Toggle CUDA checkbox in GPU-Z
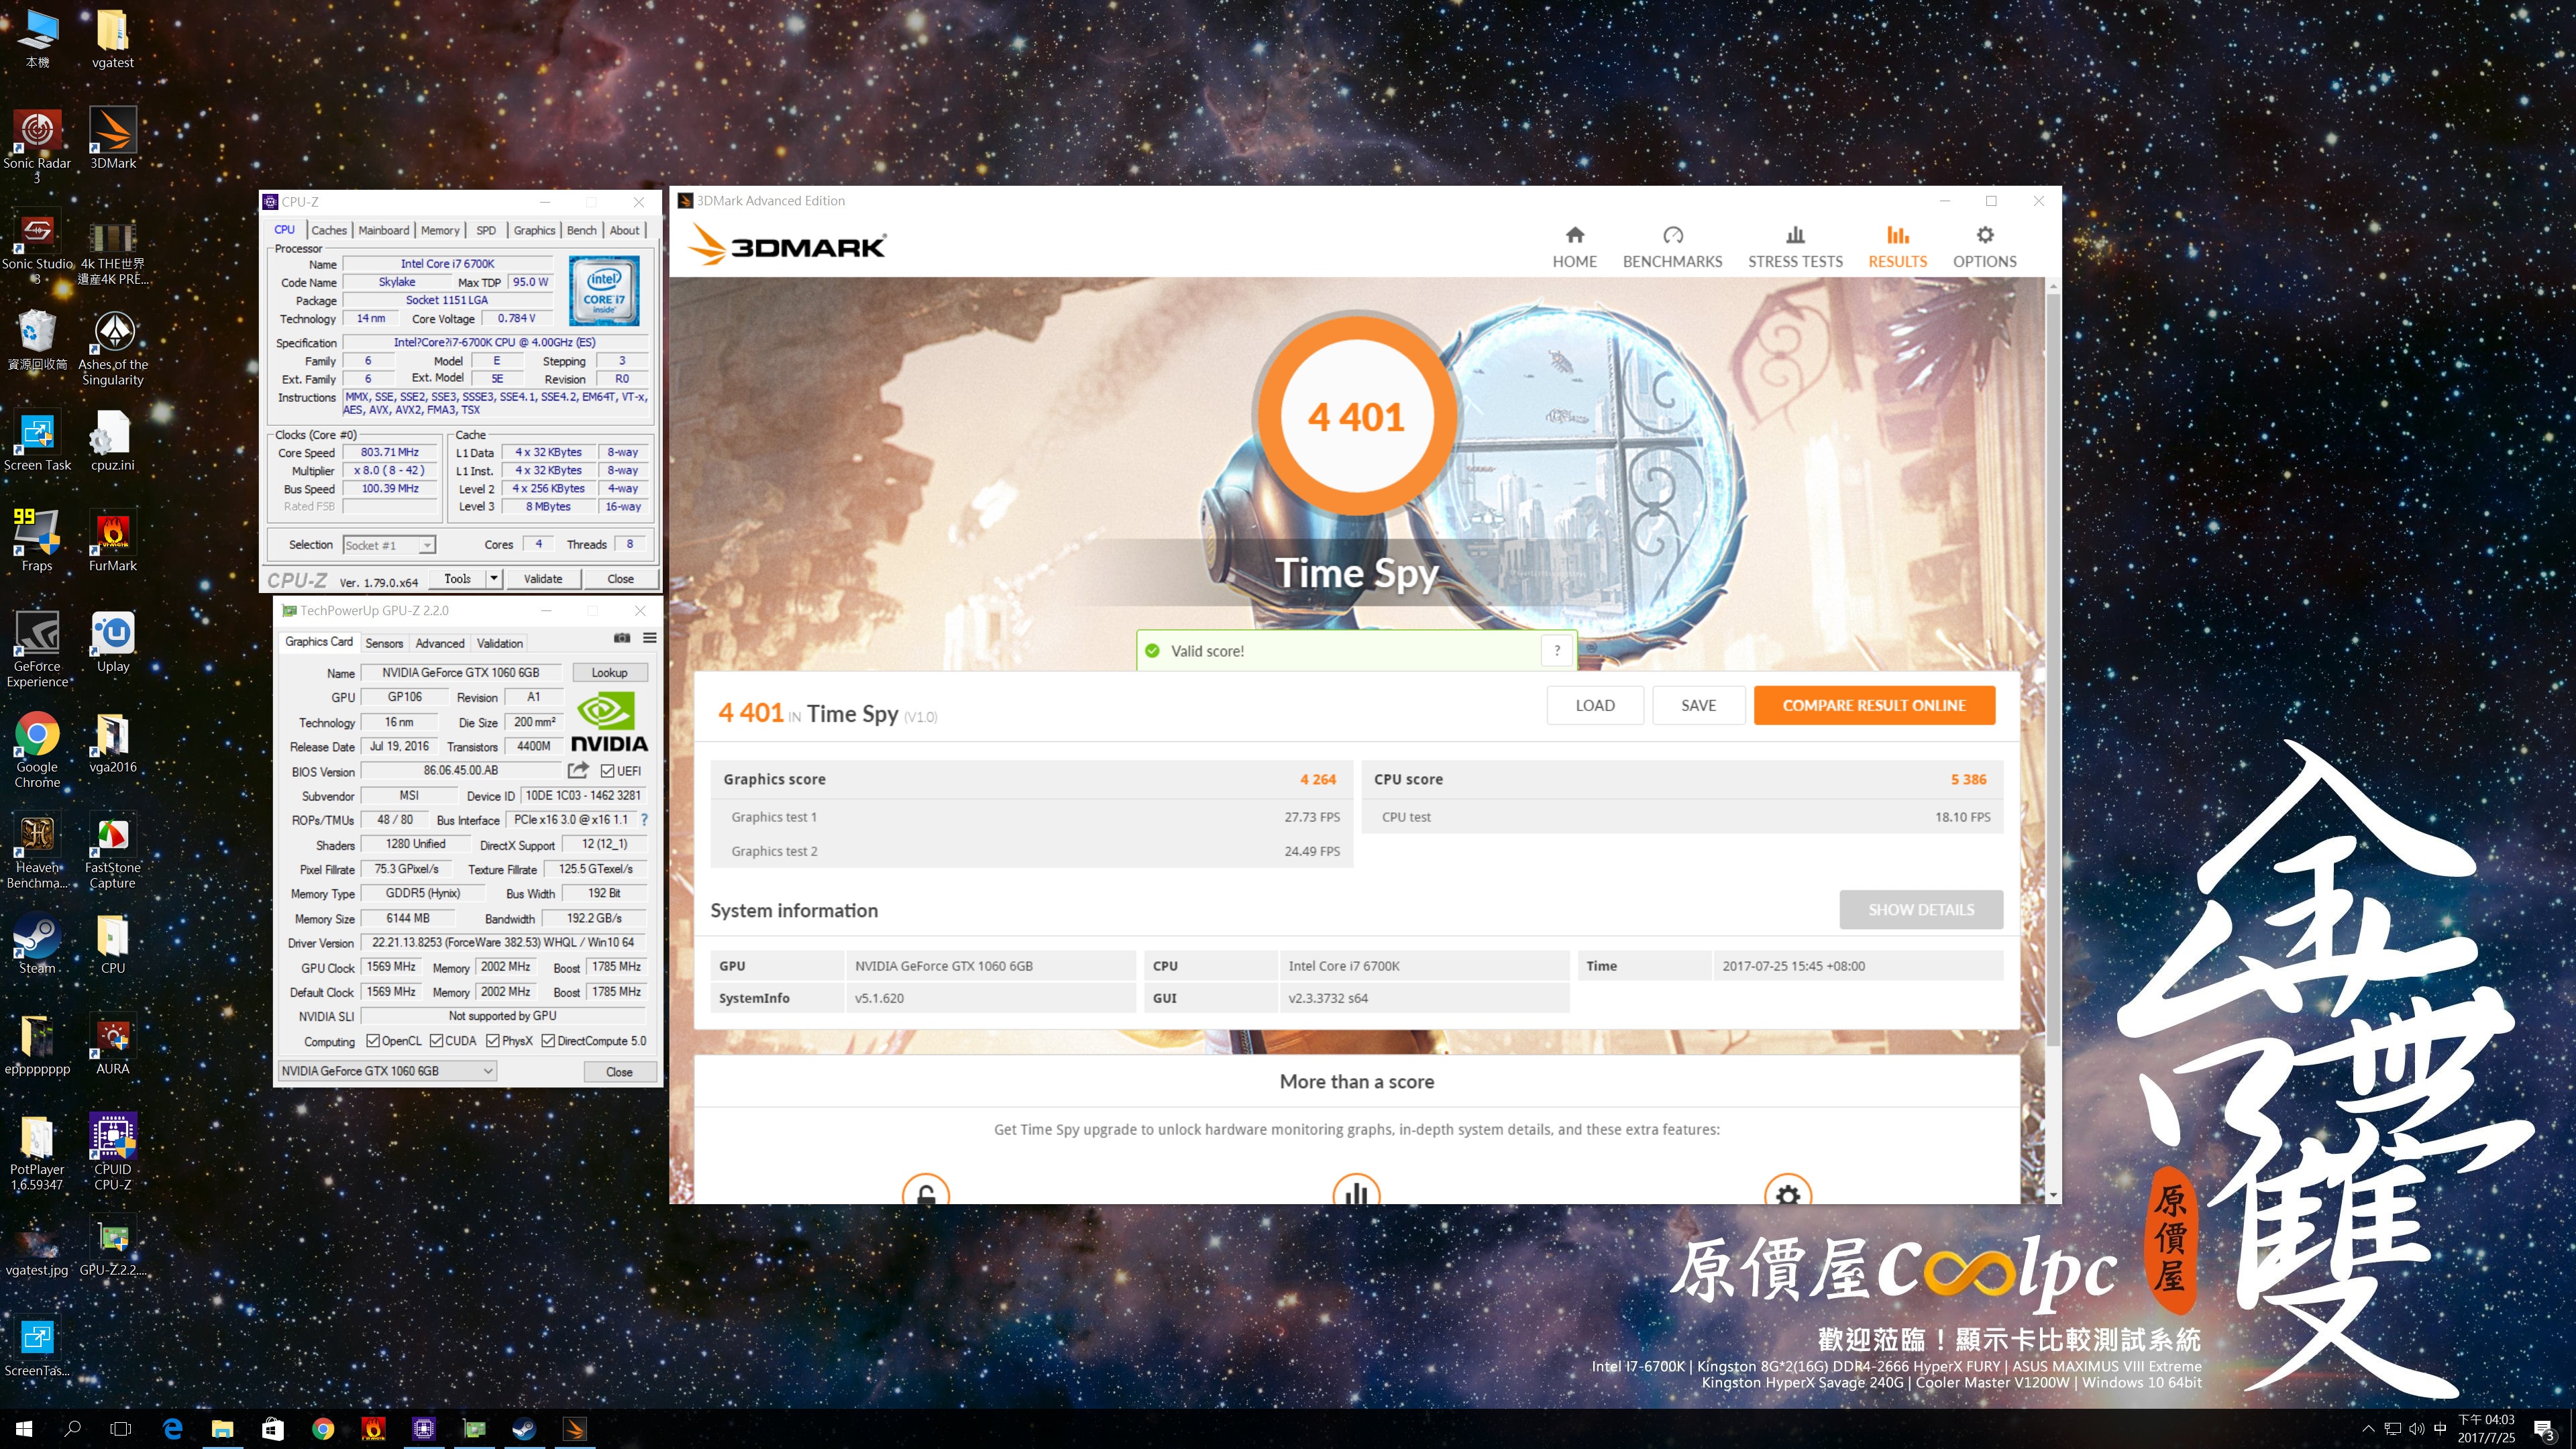The image size is (2576, 1449). coord(437,1041)
